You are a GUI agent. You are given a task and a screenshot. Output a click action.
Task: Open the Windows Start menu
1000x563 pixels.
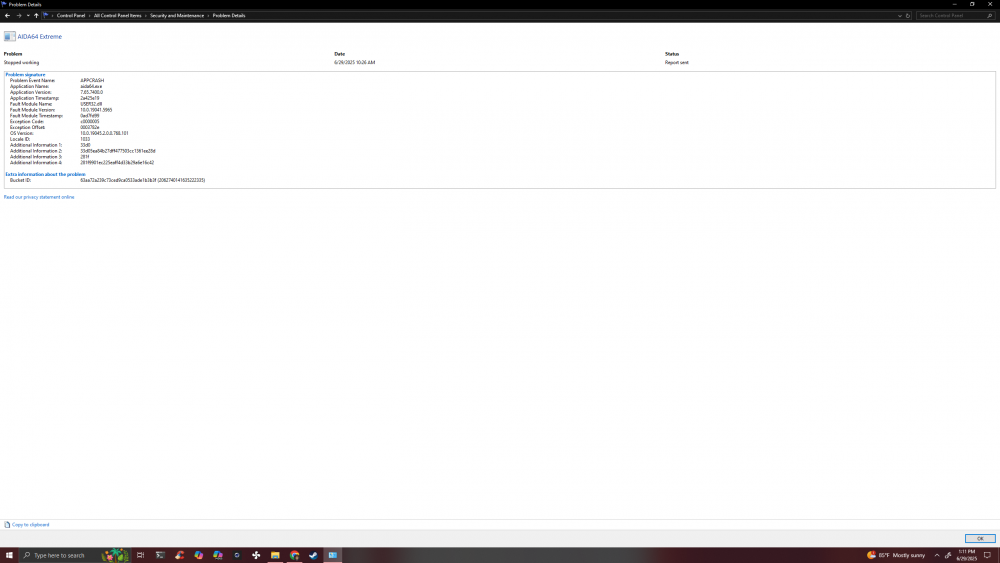(x=9, y=555)
